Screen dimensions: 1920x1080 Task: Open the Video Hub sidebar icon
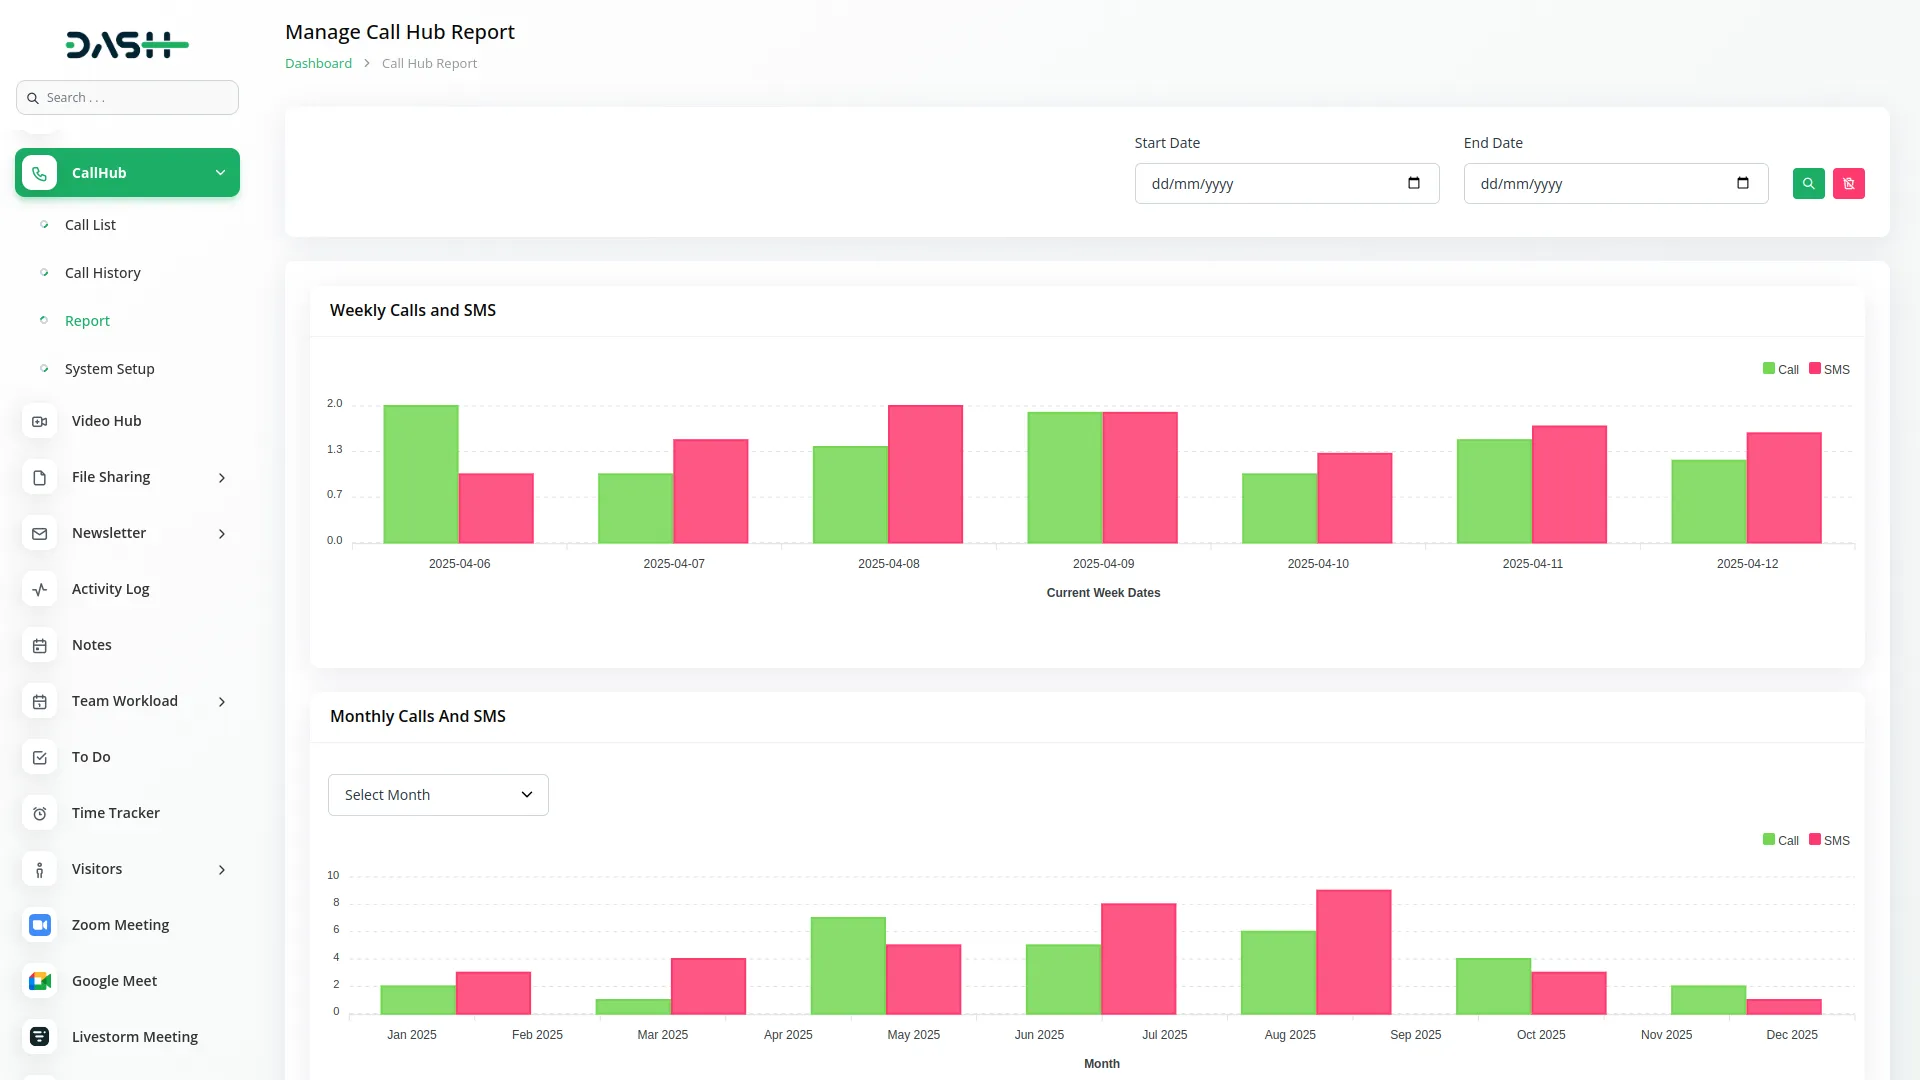pyautogui.click(x=40, y=421)
